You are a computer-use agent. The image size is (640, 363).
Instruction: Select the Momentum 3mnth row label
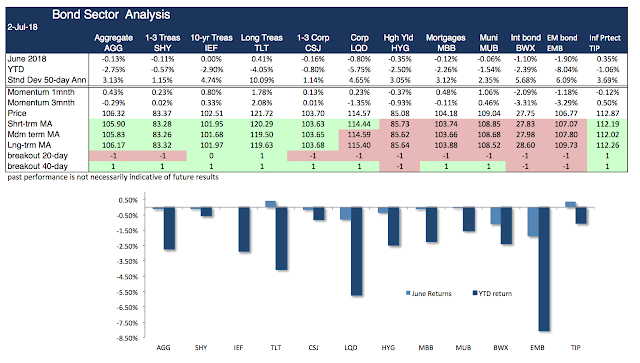pos(41,102)
